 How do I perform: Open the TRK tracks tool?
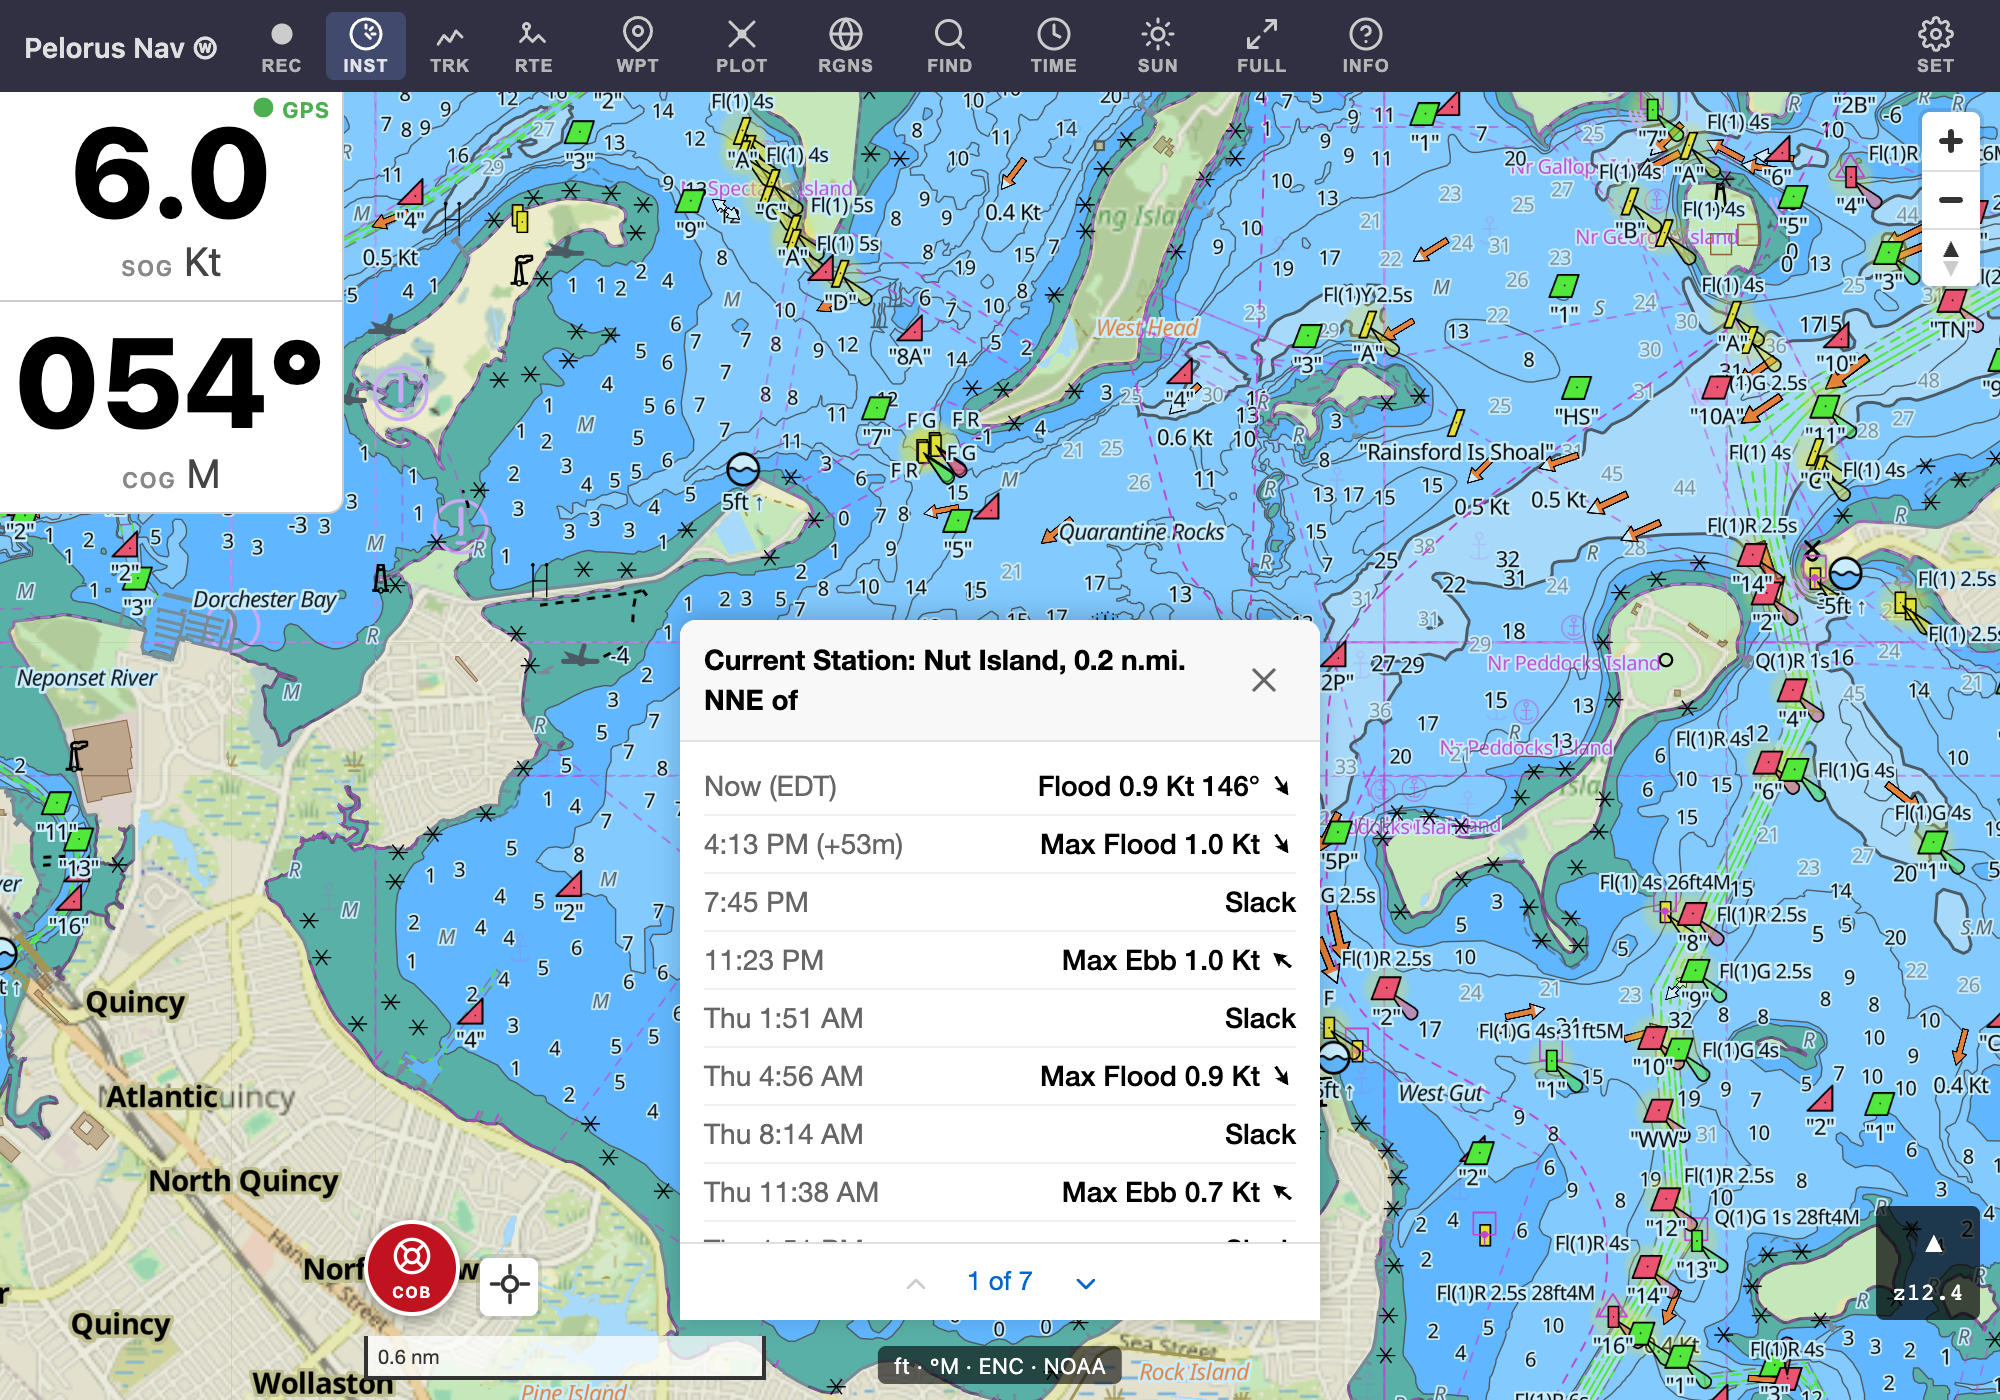point(449,47)
